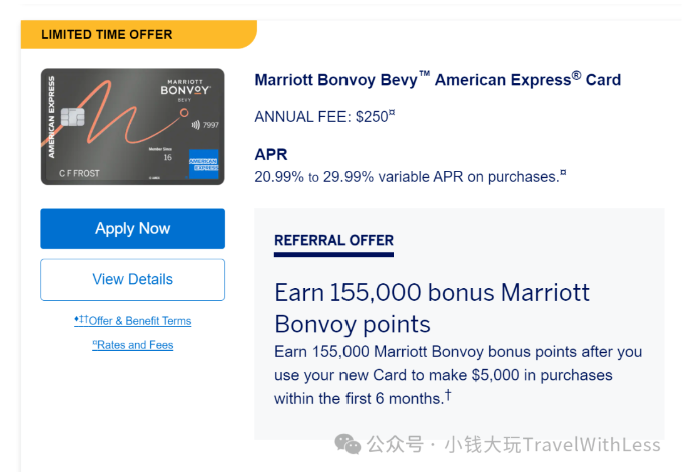Click the Apply Now button
The width and height of the screenshot is (692, 474).
coord(132,228)
